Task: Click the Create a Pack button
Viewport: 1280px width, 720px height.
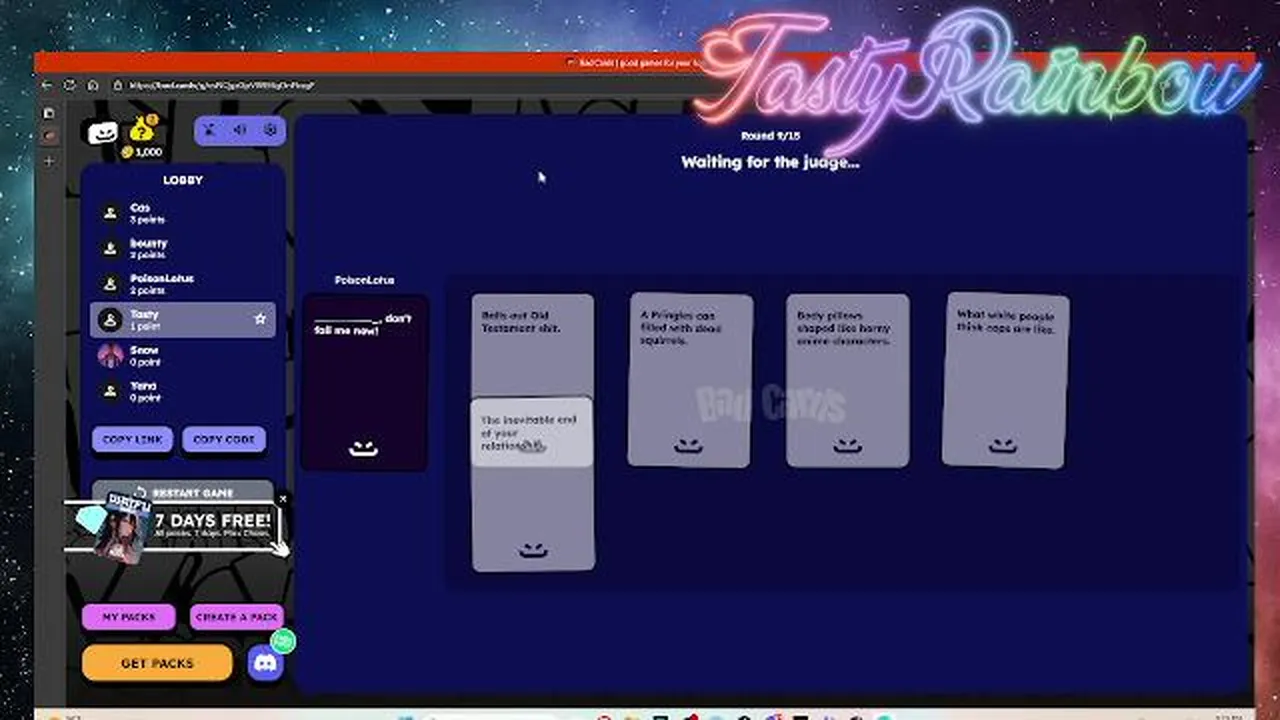Action: 237,617
